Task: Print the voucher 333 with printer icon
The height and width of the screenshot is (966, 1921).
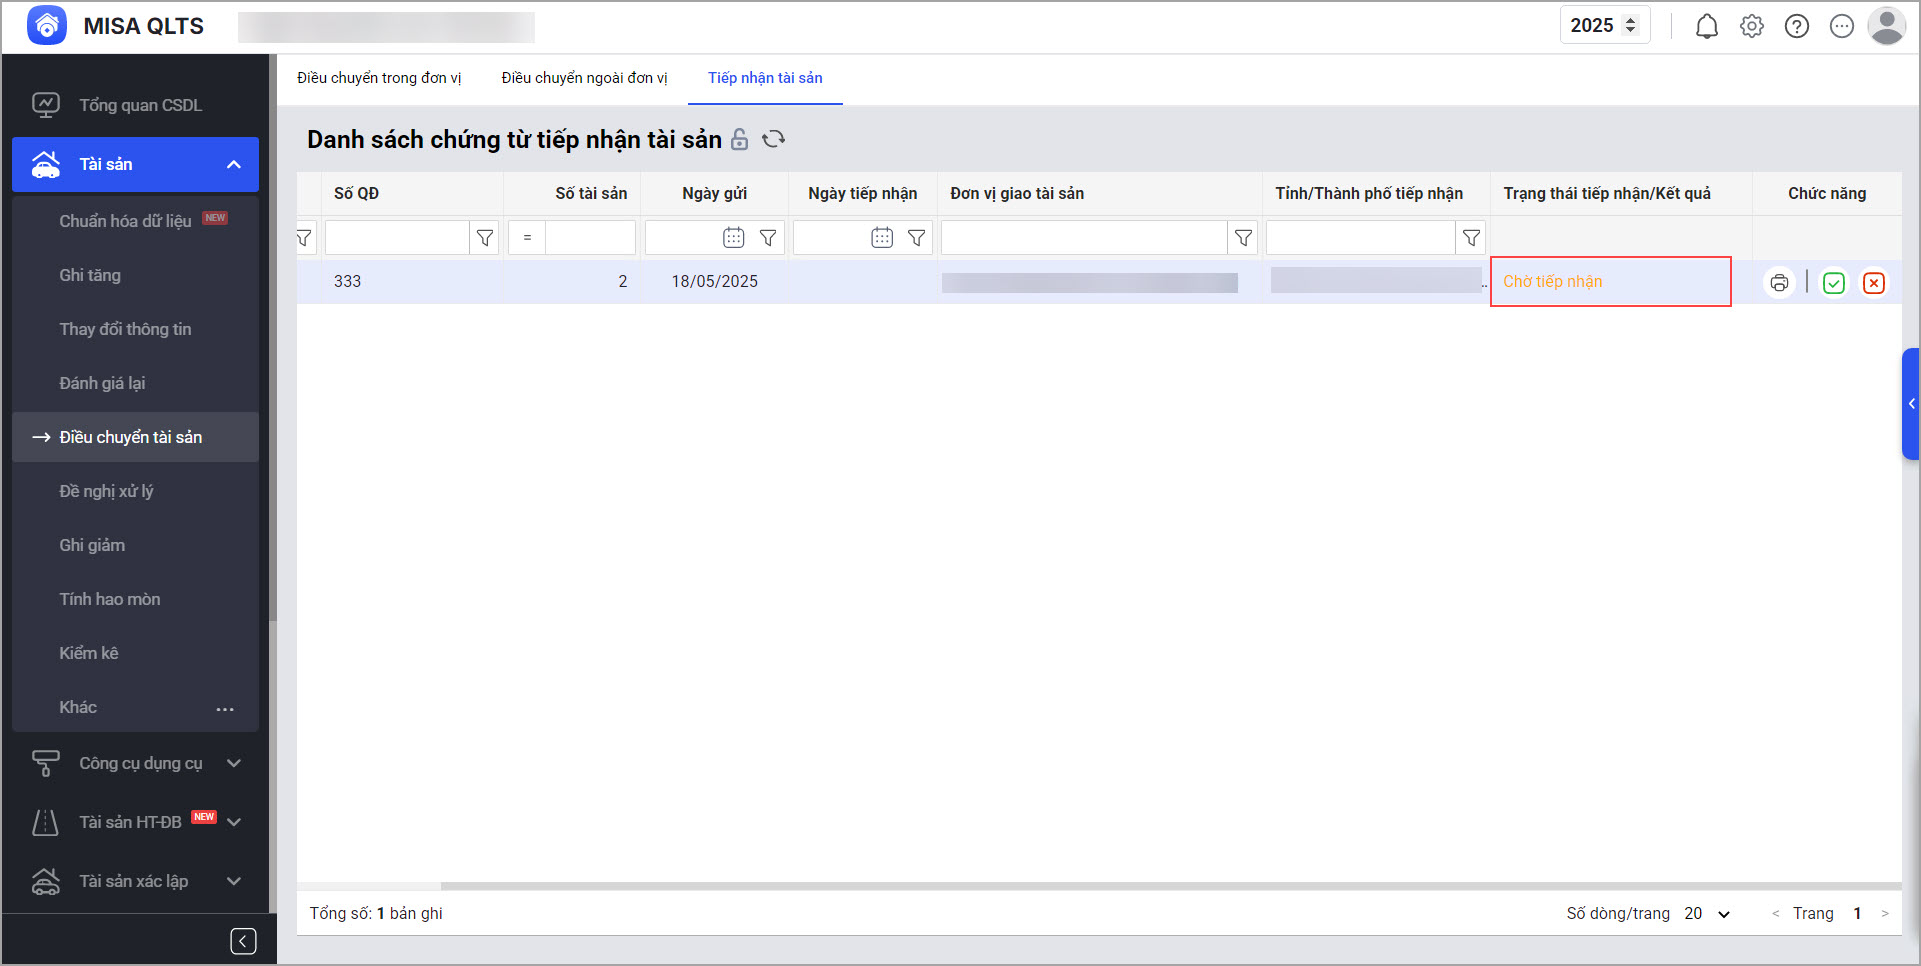Action: [1779, 283]
